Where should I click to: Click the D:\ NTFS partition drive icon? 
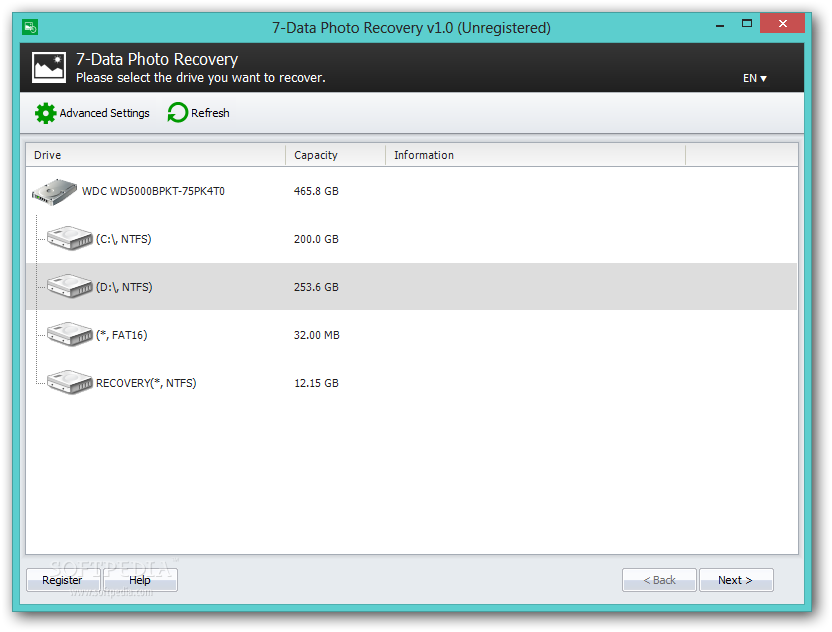pyautogui.click(x=70, y=286)
